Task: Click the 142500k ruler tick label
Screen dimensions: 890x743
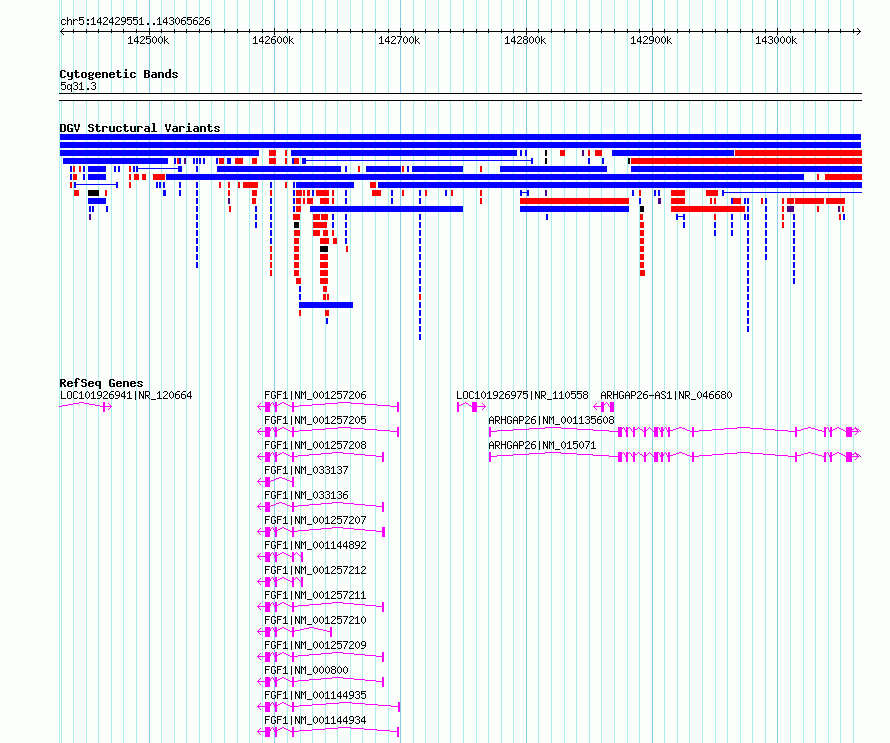Action: (148, 40)
